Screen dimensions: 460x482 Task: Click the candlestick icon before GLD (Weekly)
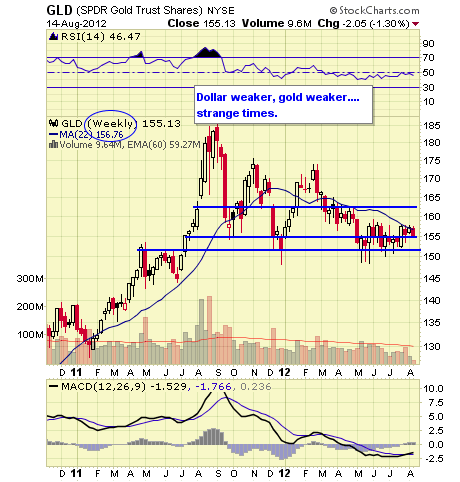54,123
